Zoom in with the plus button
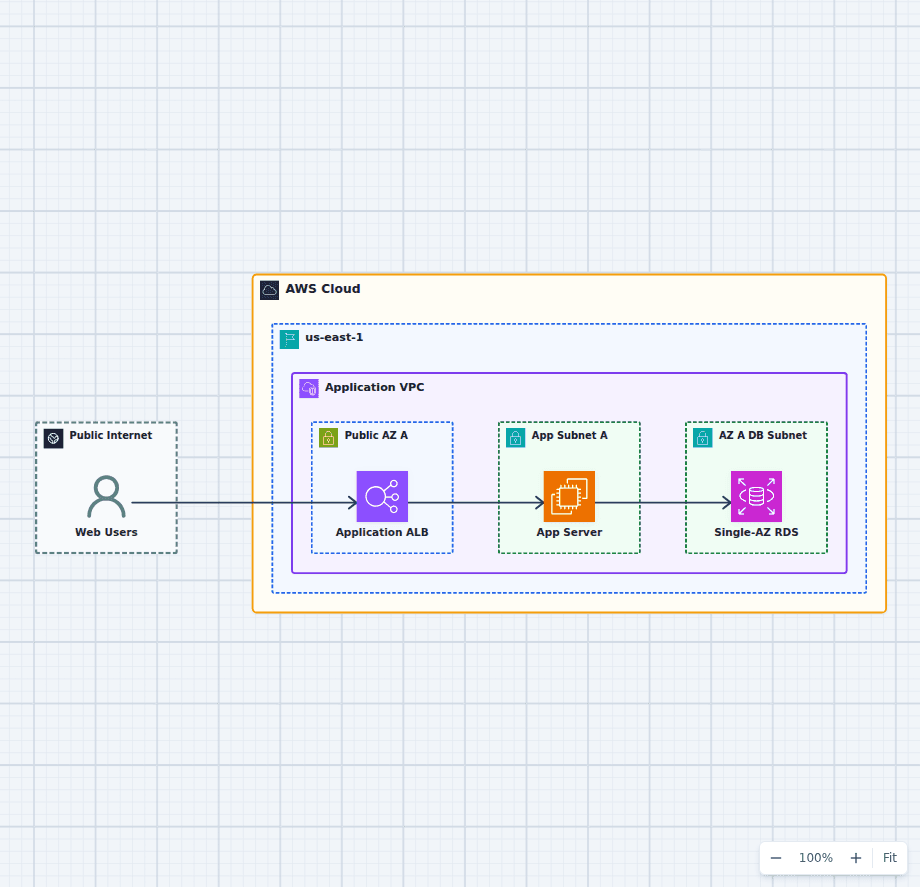Viewport: 920px width, 887px height. [856, 858]
